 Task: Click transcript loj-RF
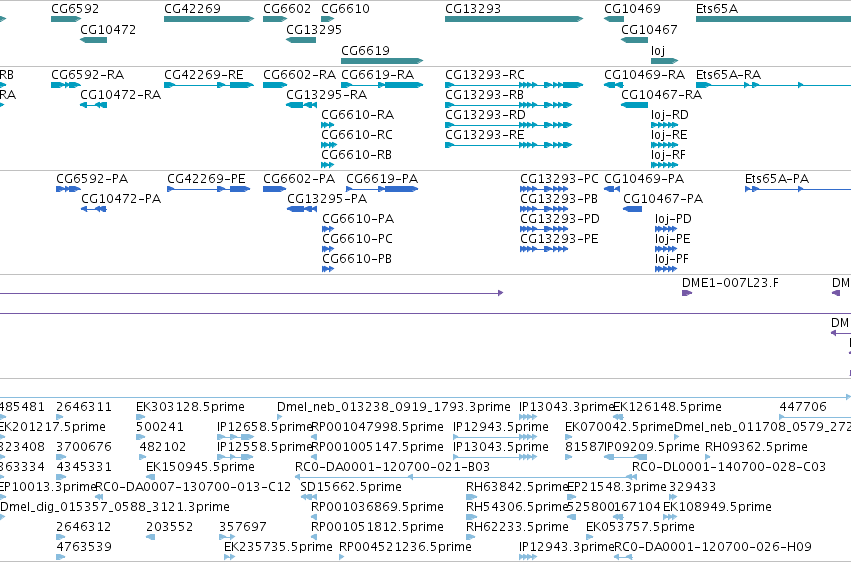668,155
